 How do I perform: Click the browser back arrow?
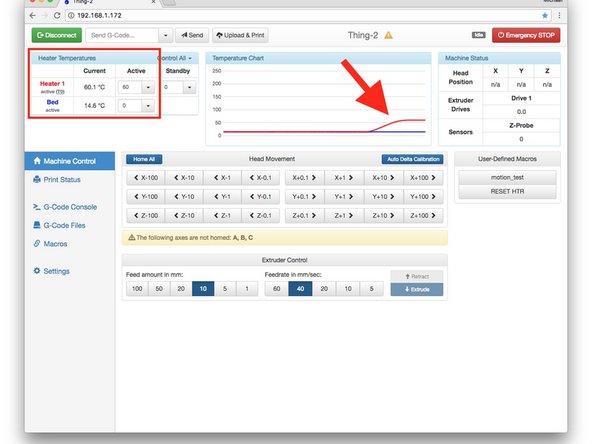[33, 15]
